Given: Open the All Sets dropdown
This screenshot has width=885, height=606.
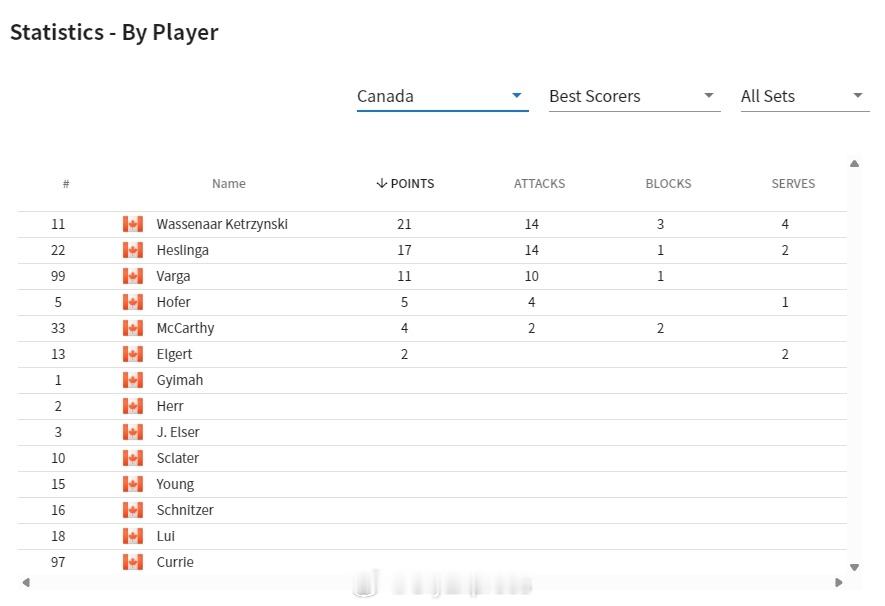Looking at the screenshot, I should 805,96.
